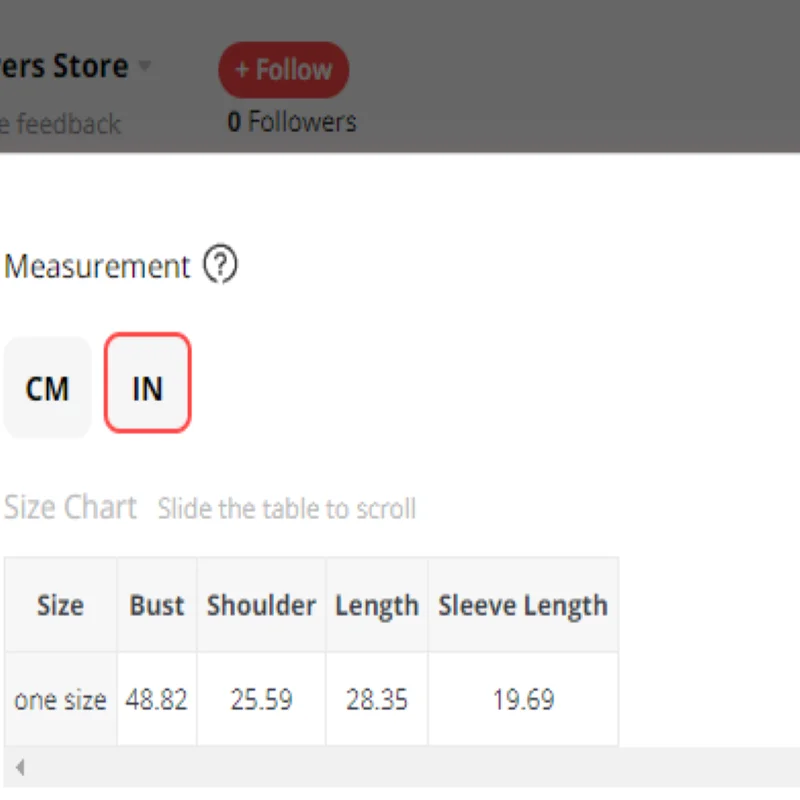Follow the store with + Follow button
800x800 pixels.
pos(284,69)
